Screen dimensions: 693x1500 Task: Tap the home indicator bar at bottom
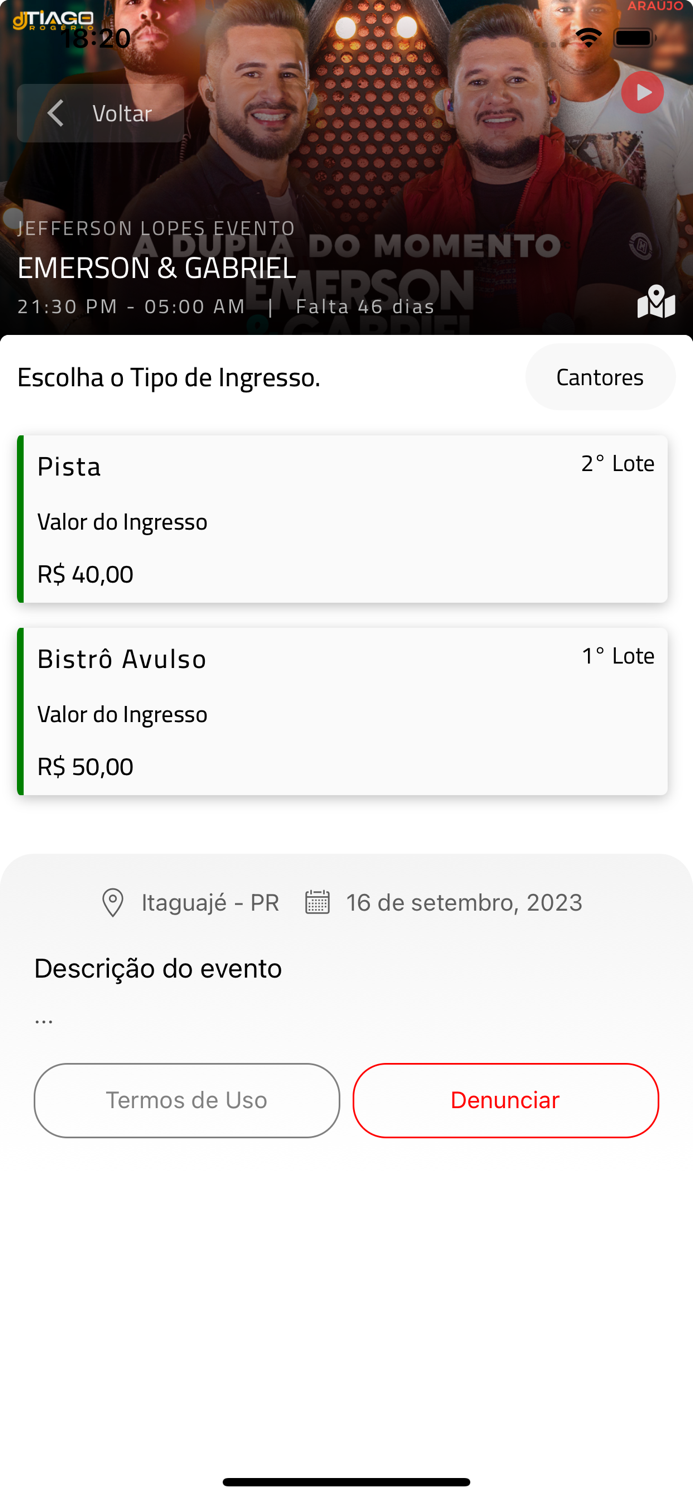[346, 1482]
